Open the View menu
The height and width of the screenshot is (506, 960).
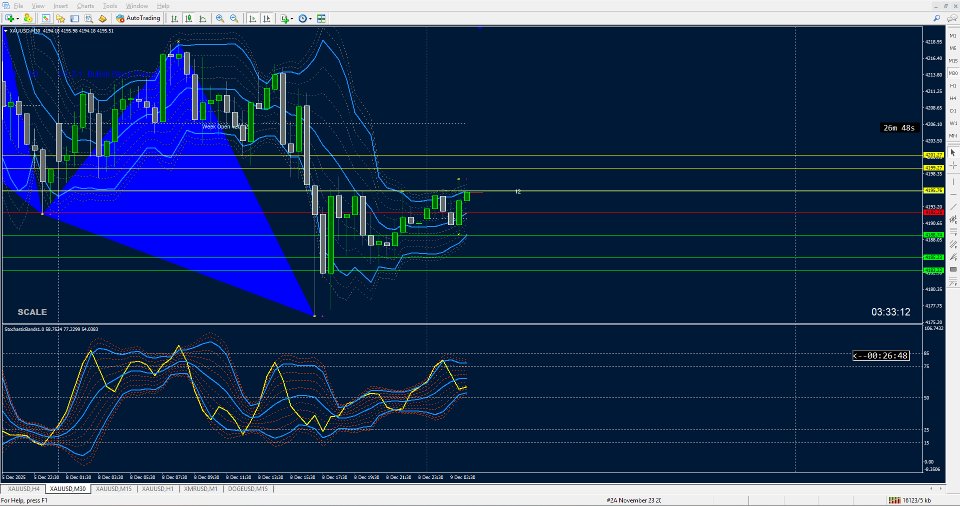coord(38,6)
